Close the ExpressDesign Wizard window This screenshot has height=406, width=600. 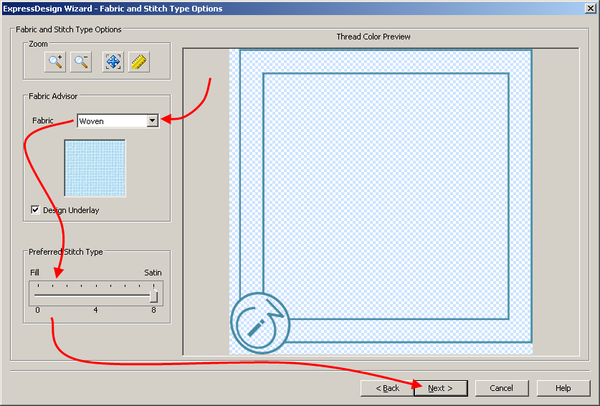click(590, 8)
